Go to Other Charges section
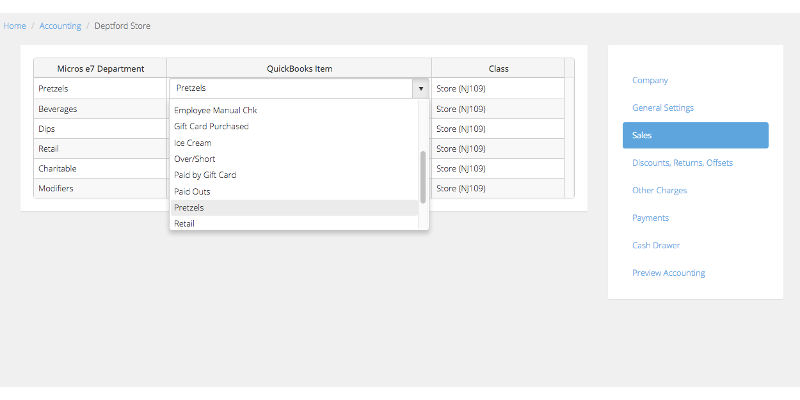Viewport: 800px width, 400px height. [x=660, y=190]
